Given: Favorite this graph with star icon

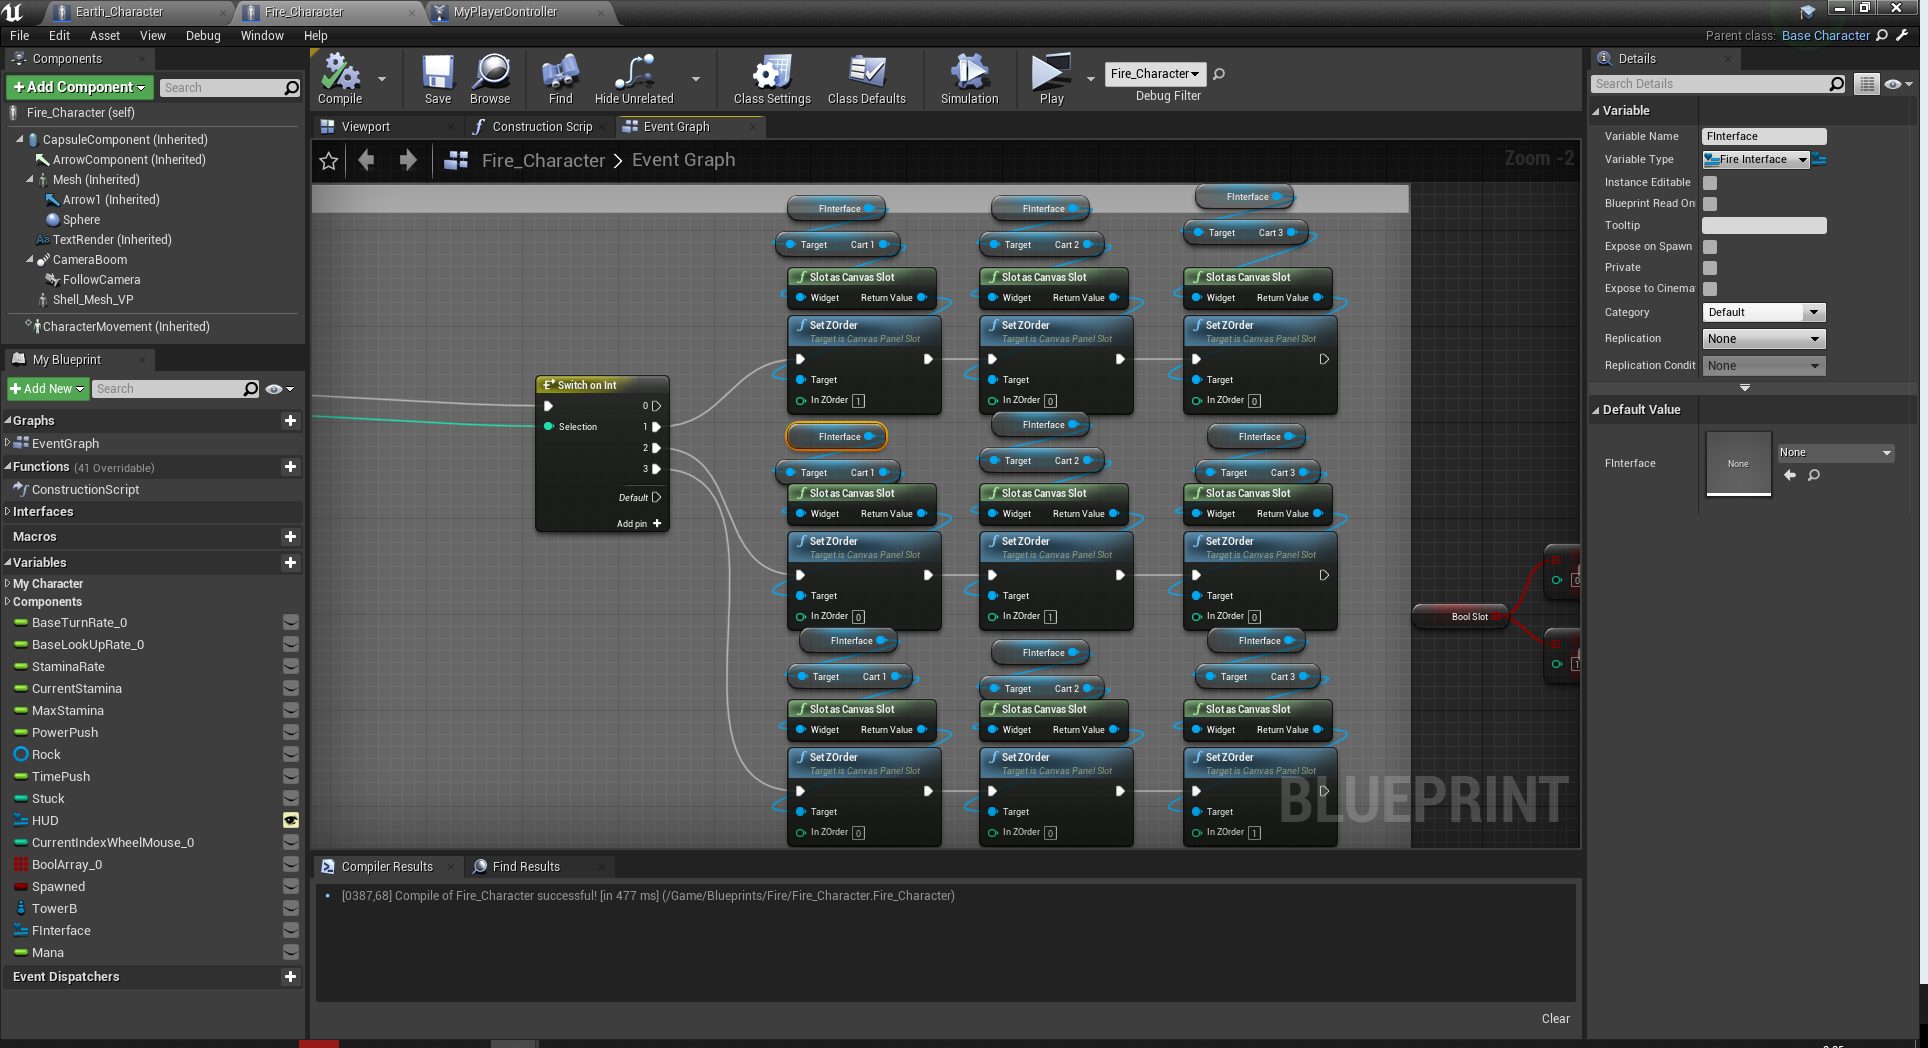Looking at the screenshot, I should pos(329,161).
